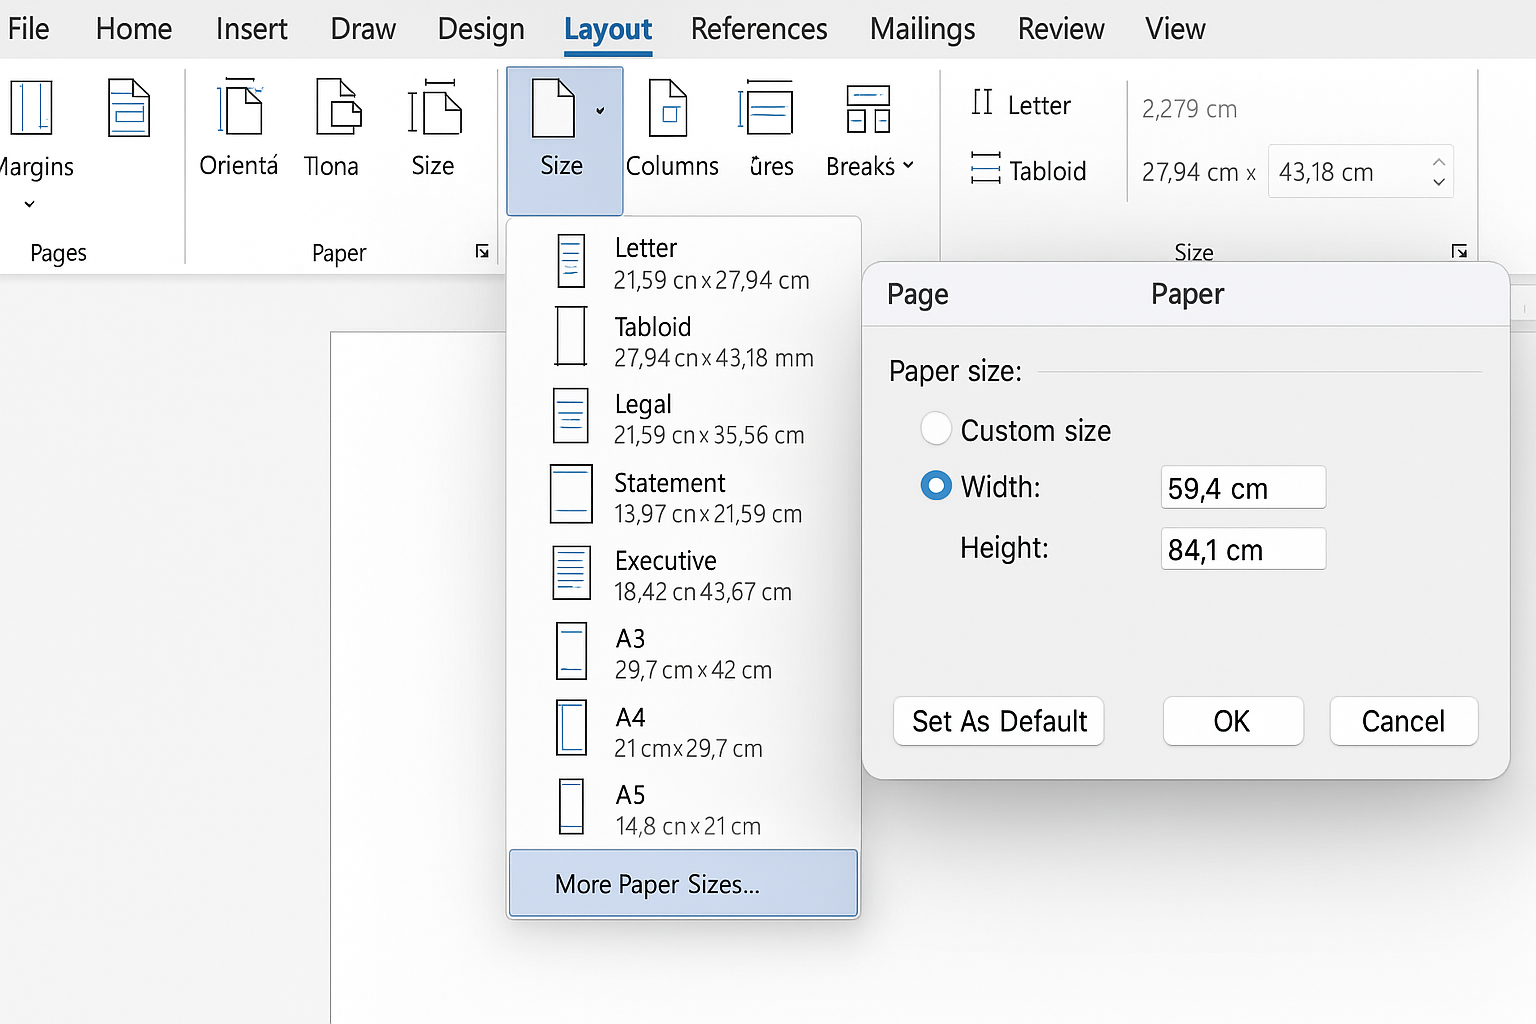
Task: Click the Width field showing 59,4 cm
Action: click(x=1243, y=488)
